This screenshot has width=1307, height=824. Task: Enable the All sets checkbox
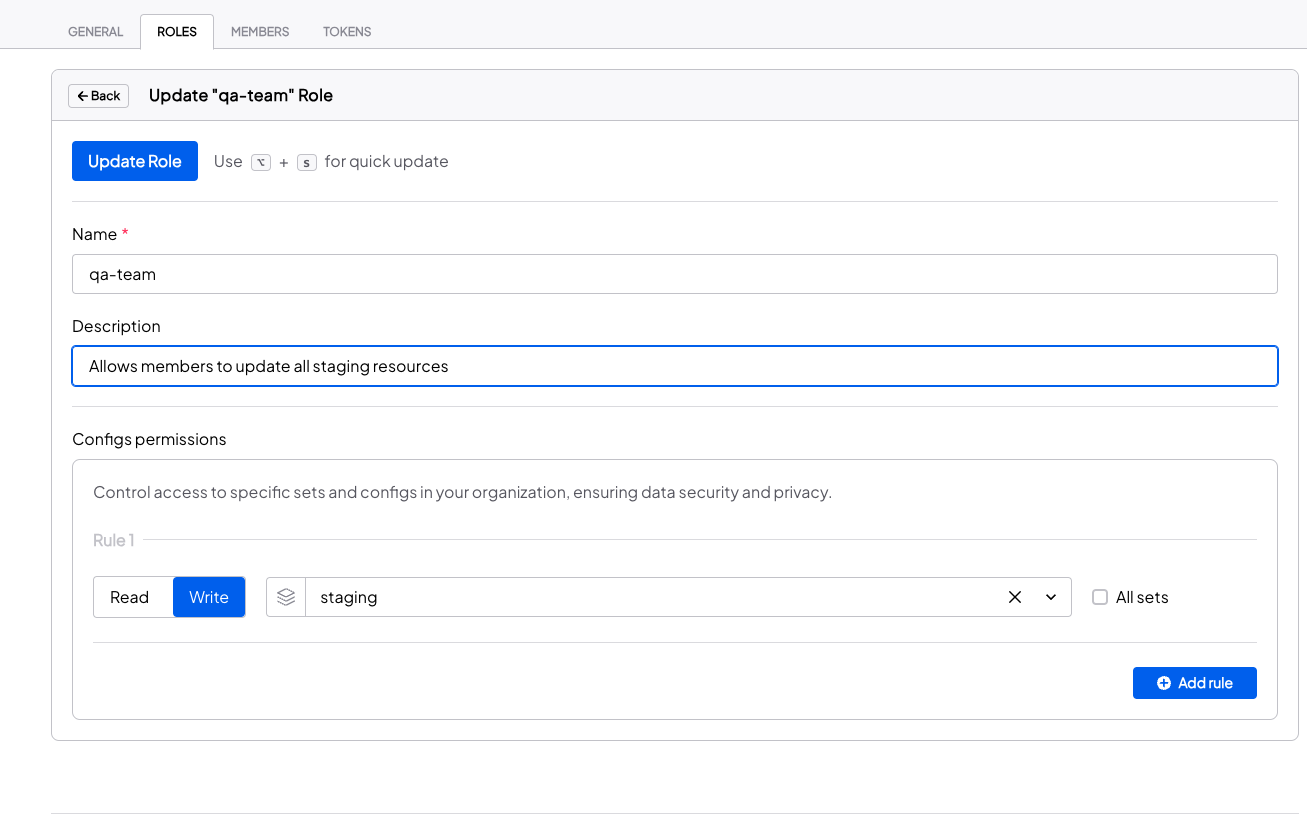[1100, 597]
